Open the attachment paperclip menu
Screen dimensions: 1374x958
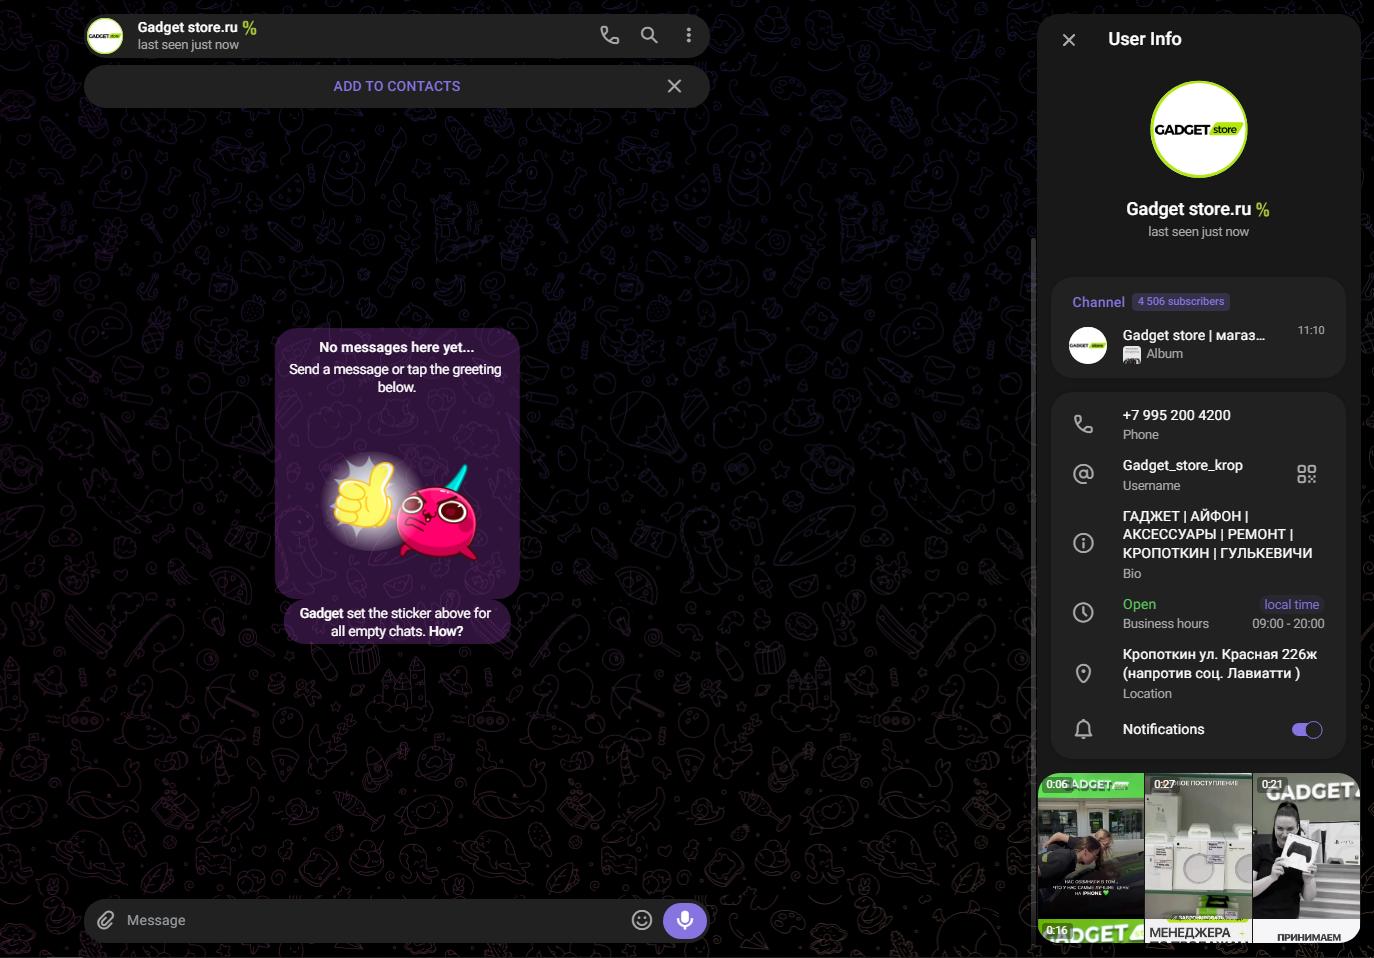point(106,920)
